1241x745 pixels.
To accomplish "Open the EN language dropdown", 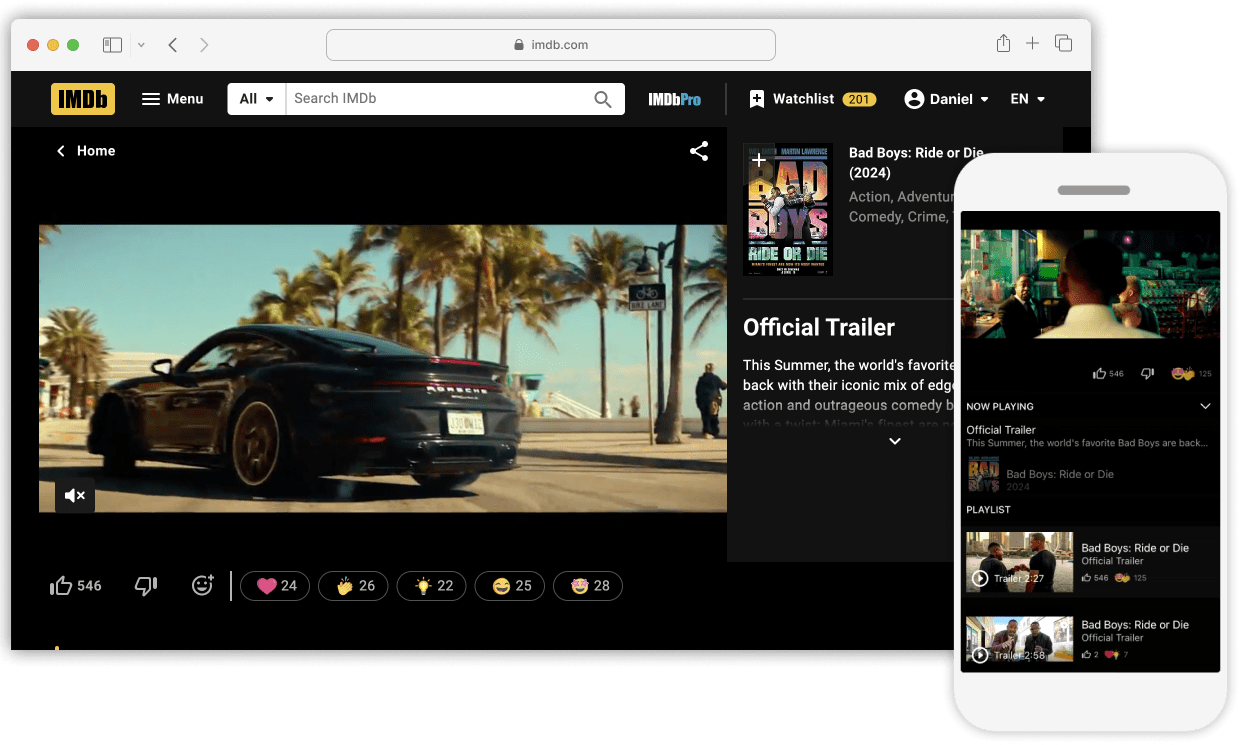I will pos(1028,99).
